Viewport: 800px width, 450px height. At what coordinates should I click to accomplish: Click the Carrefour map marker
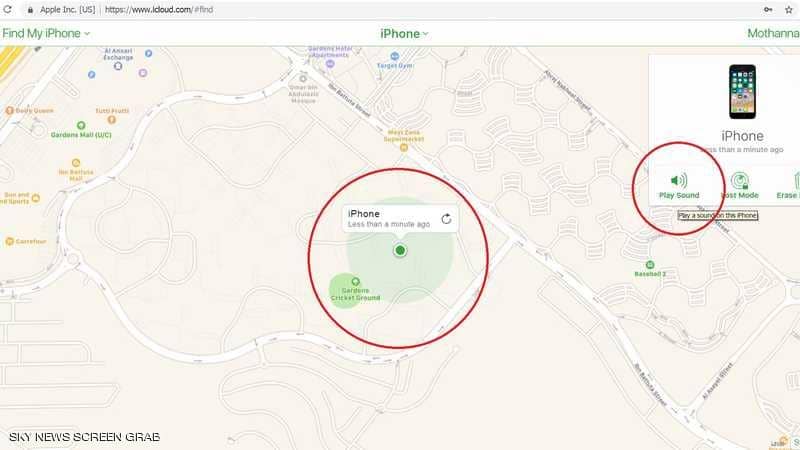point(10,241)
